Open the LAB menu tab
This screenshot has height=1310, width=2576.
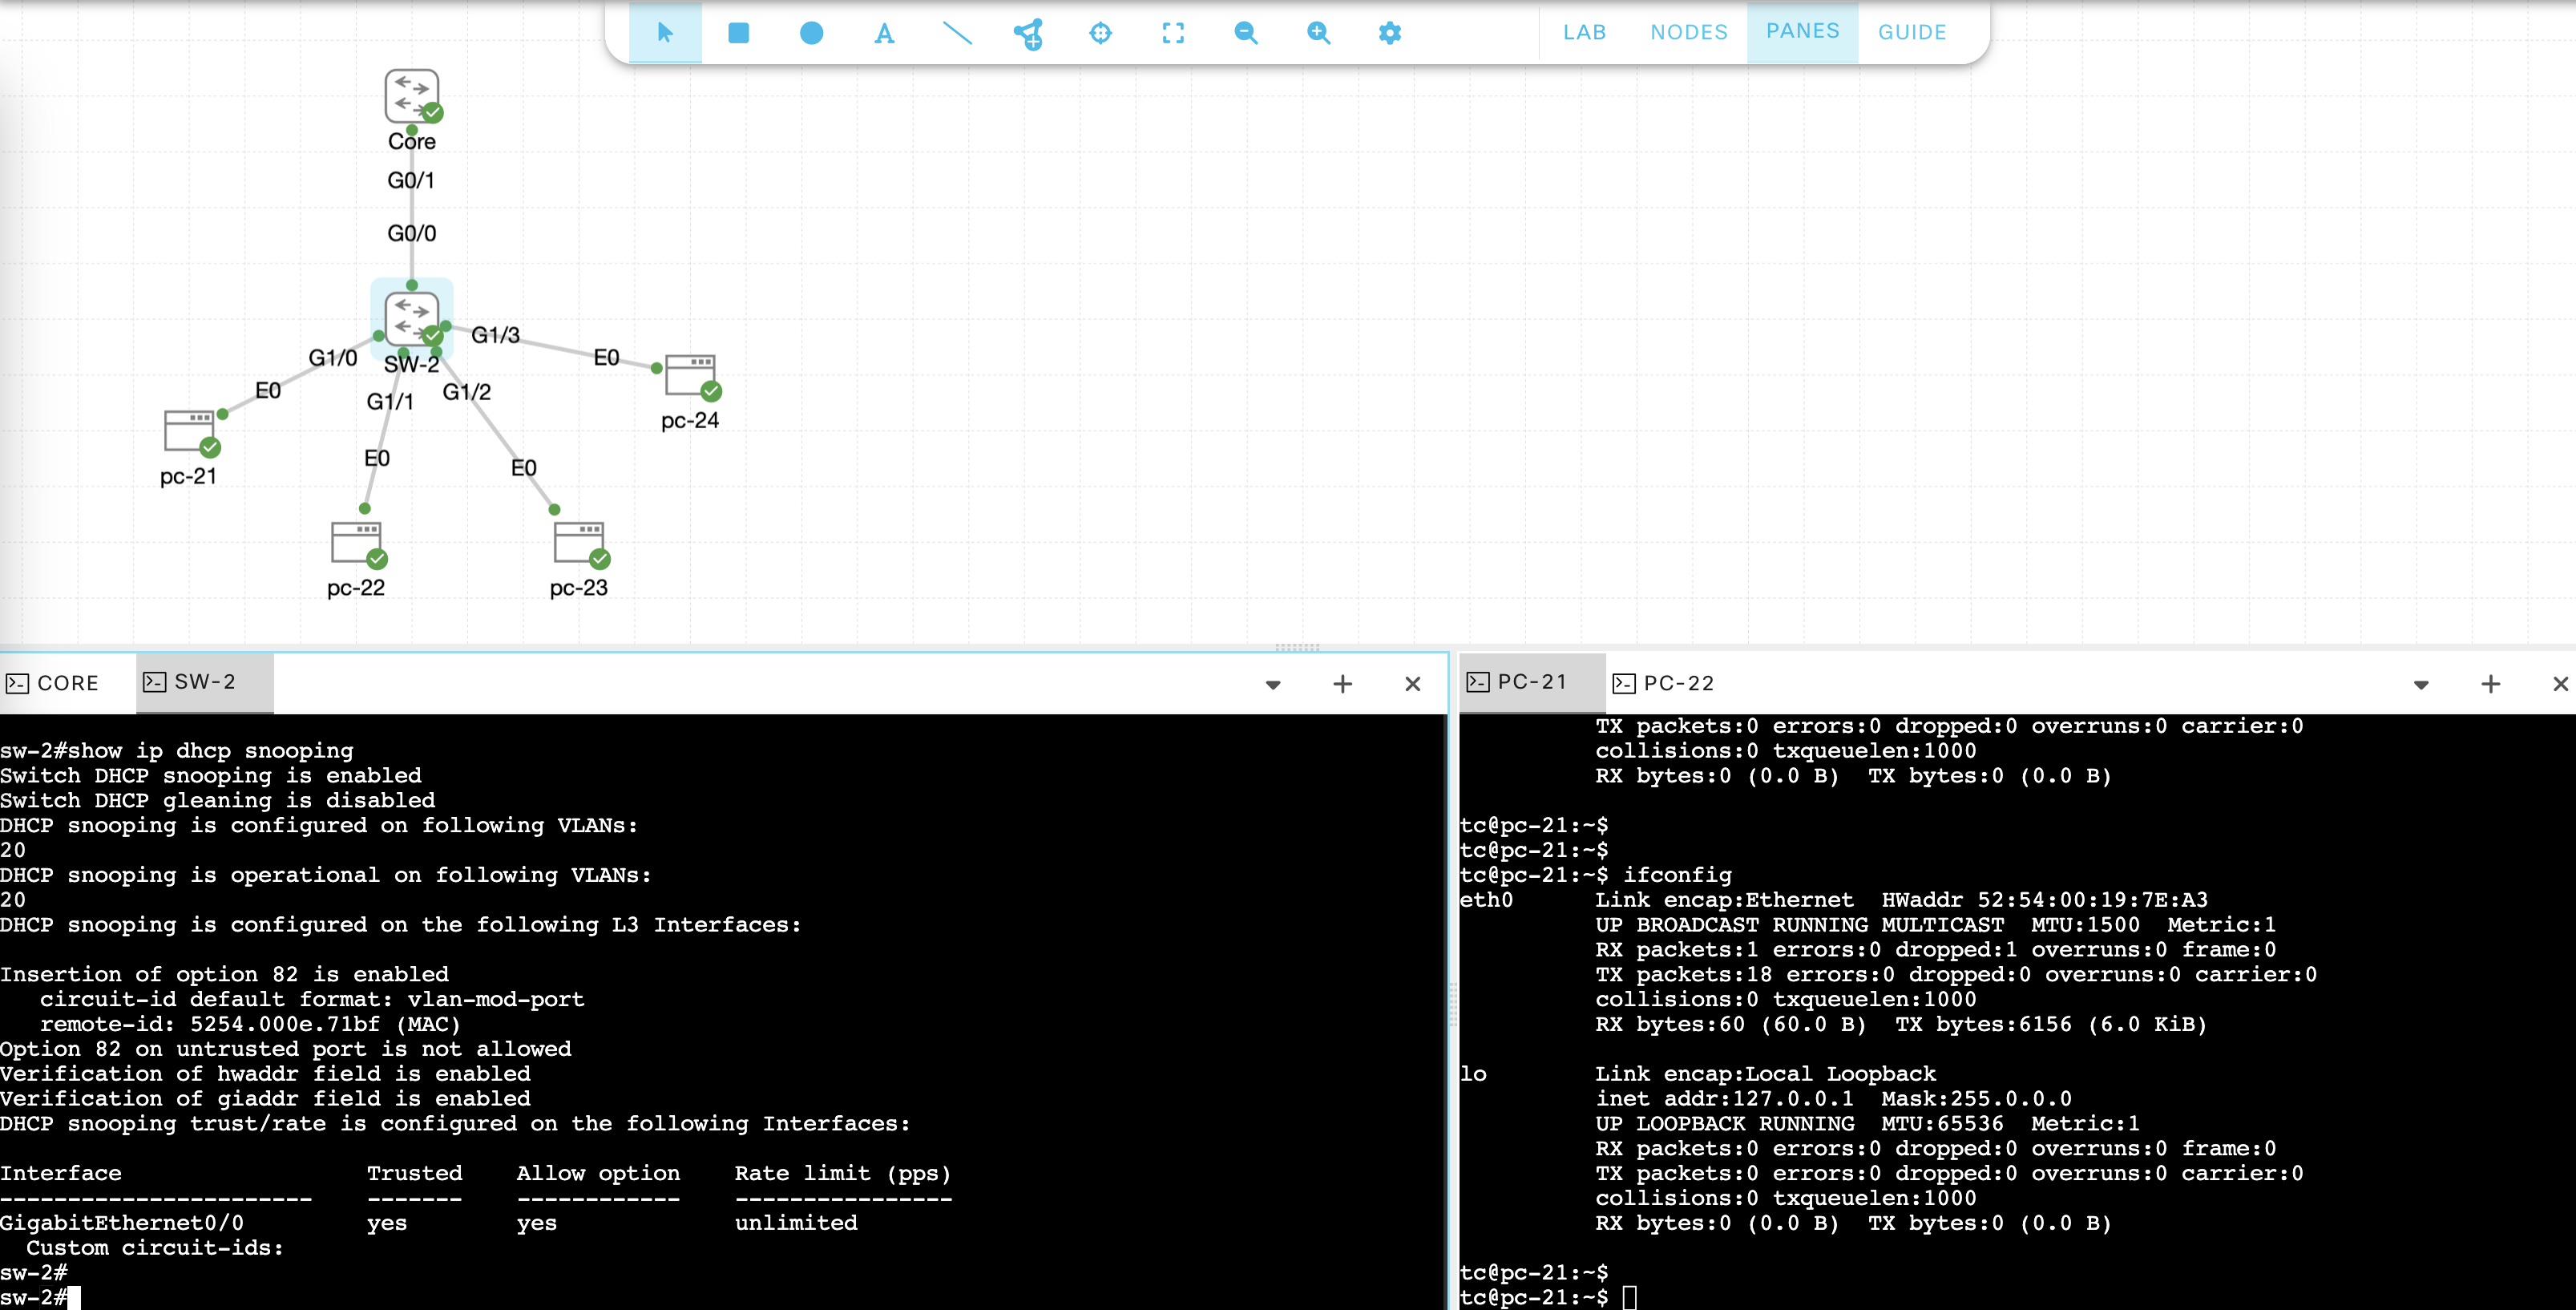(x=1584, y=32)
